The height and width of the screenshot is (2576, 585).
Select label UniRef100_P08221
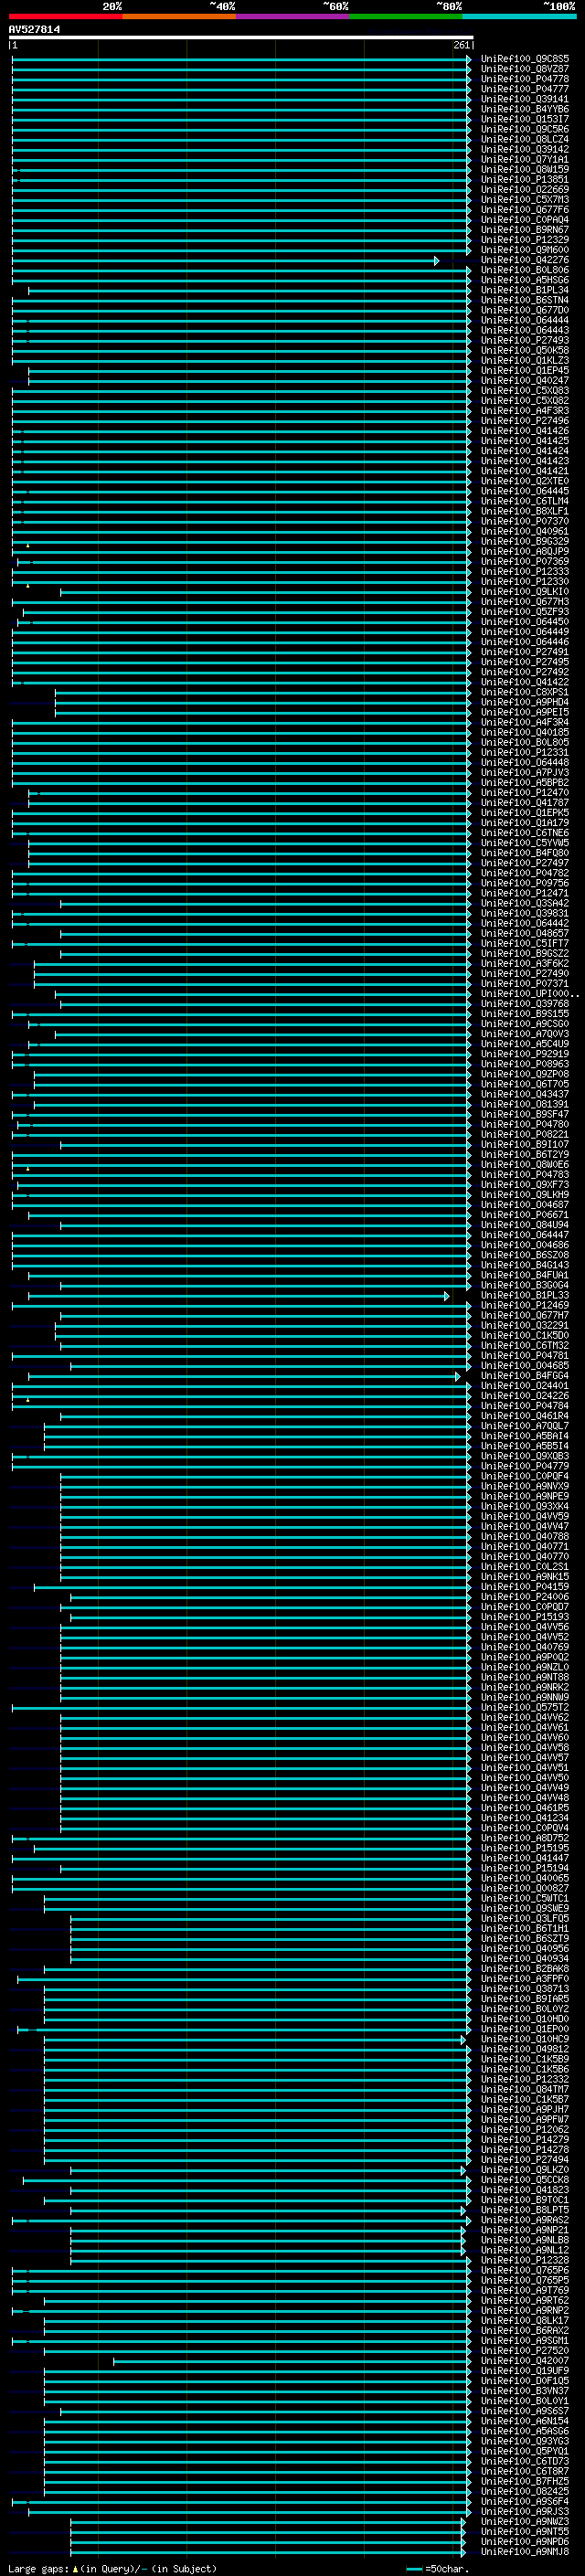point(524,1134)
